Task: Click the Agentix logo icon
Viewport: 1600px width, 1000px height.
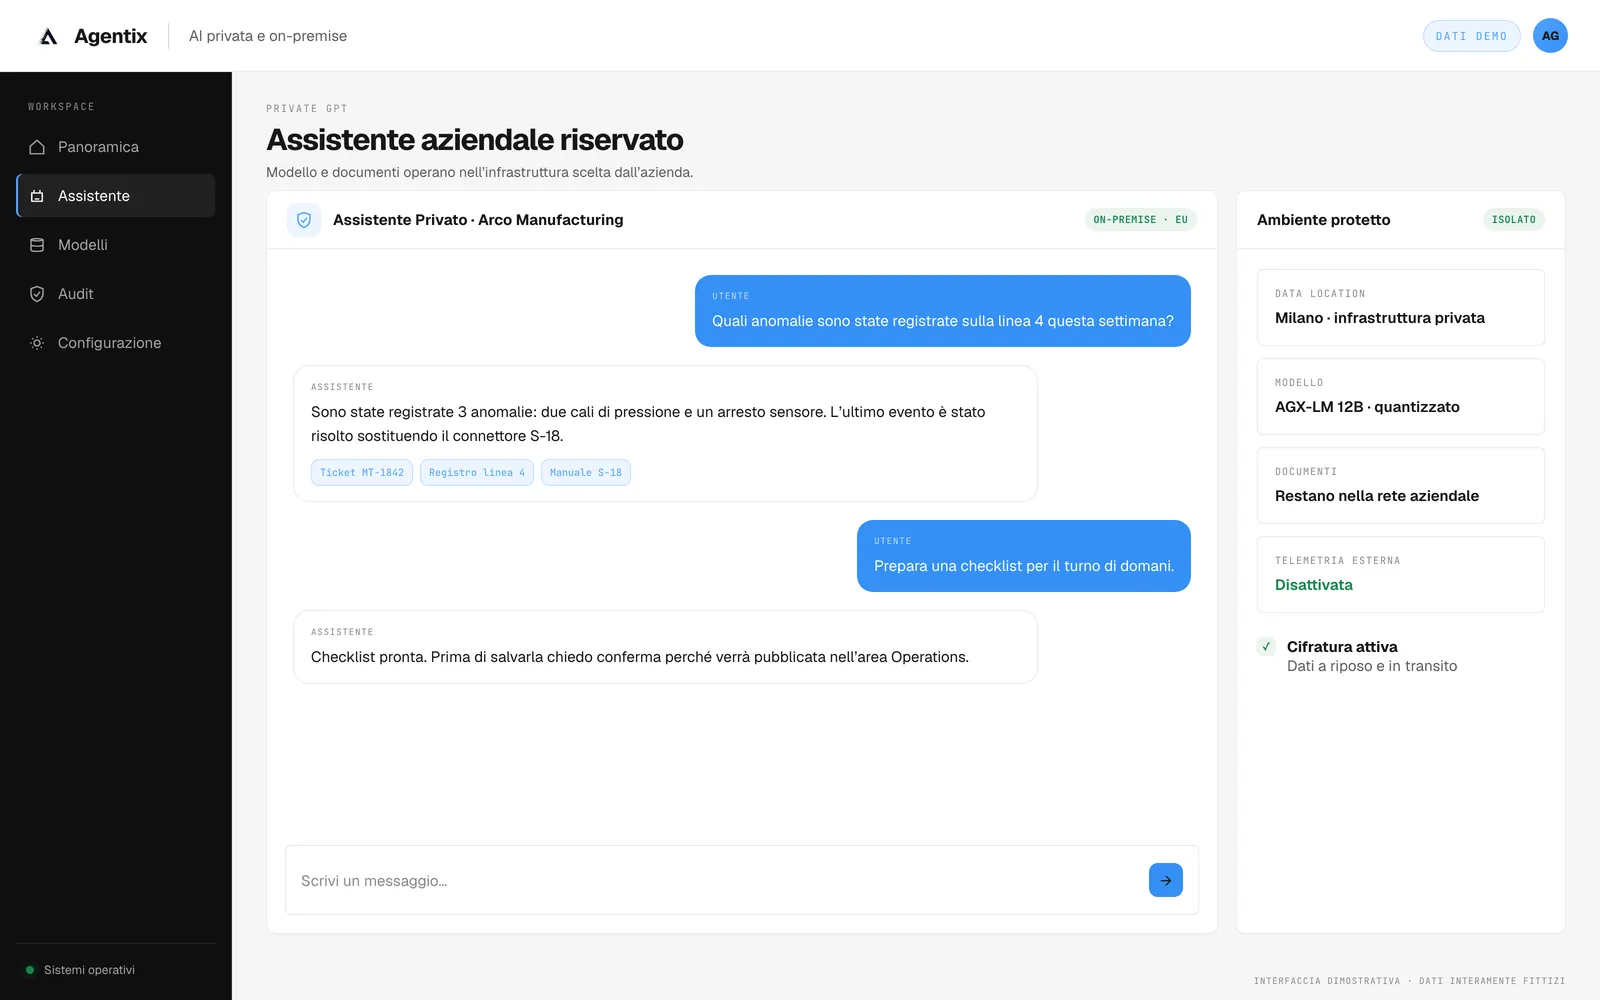Action: click(x=48, y=36)
